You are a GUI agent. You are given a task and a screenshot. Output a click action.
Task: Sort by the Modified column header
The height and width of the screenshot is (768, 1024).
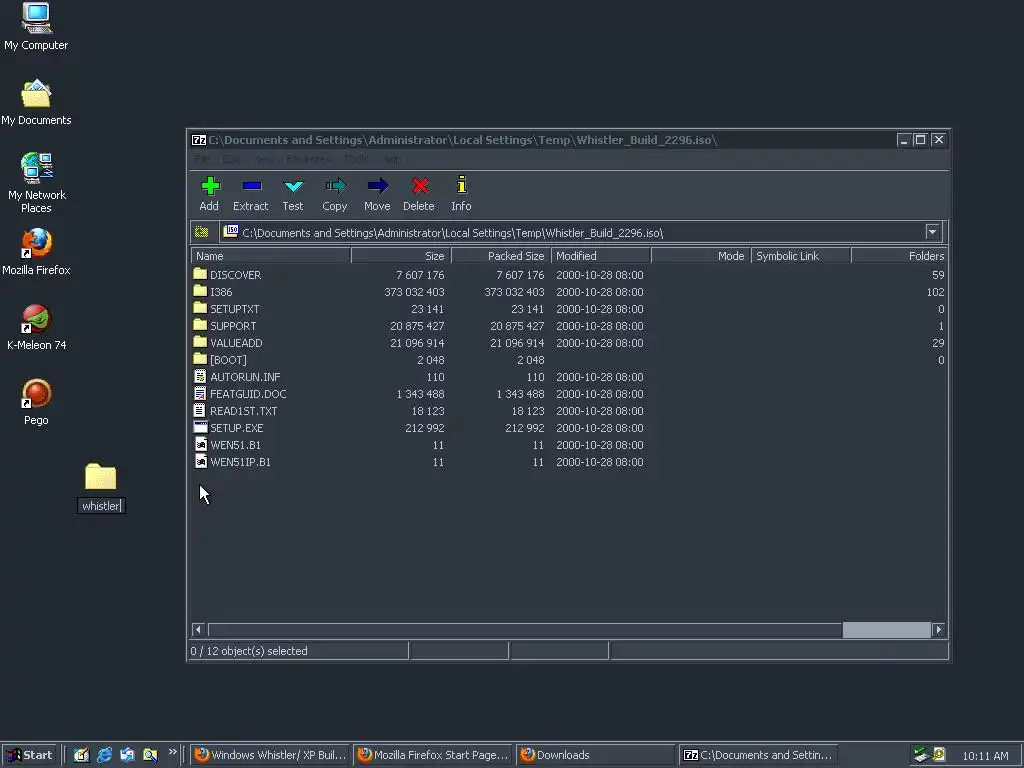pyautogui.click(x=601, y=256)
